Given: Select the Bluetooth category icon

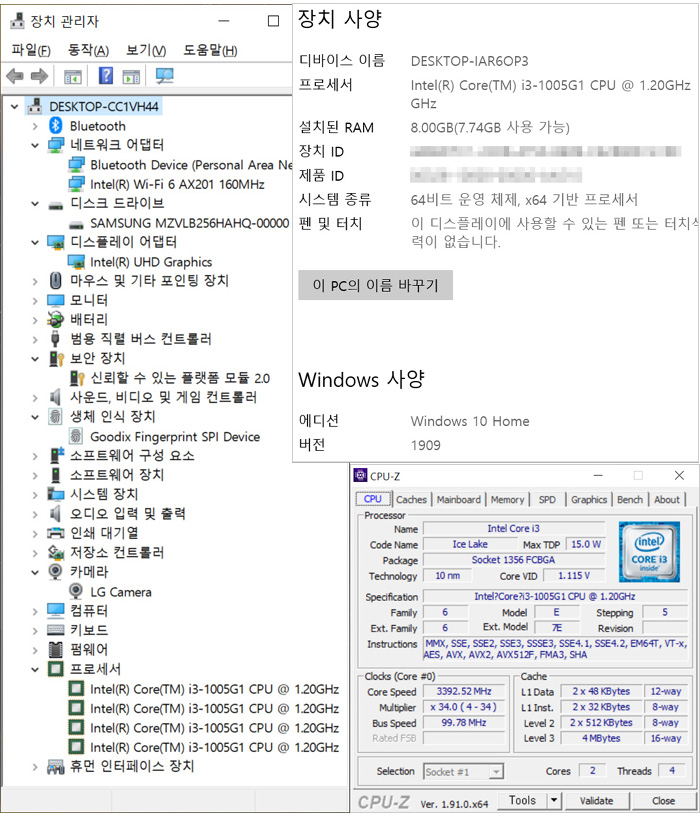Looking at the screenshot, I should point(56,126).
